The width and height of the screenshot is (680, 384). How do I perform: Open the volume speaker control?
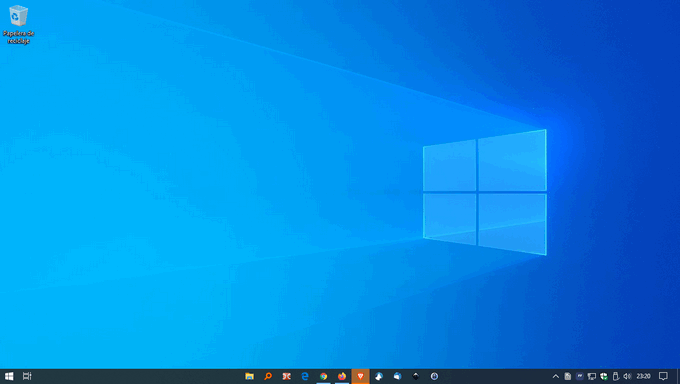point(627,376)
